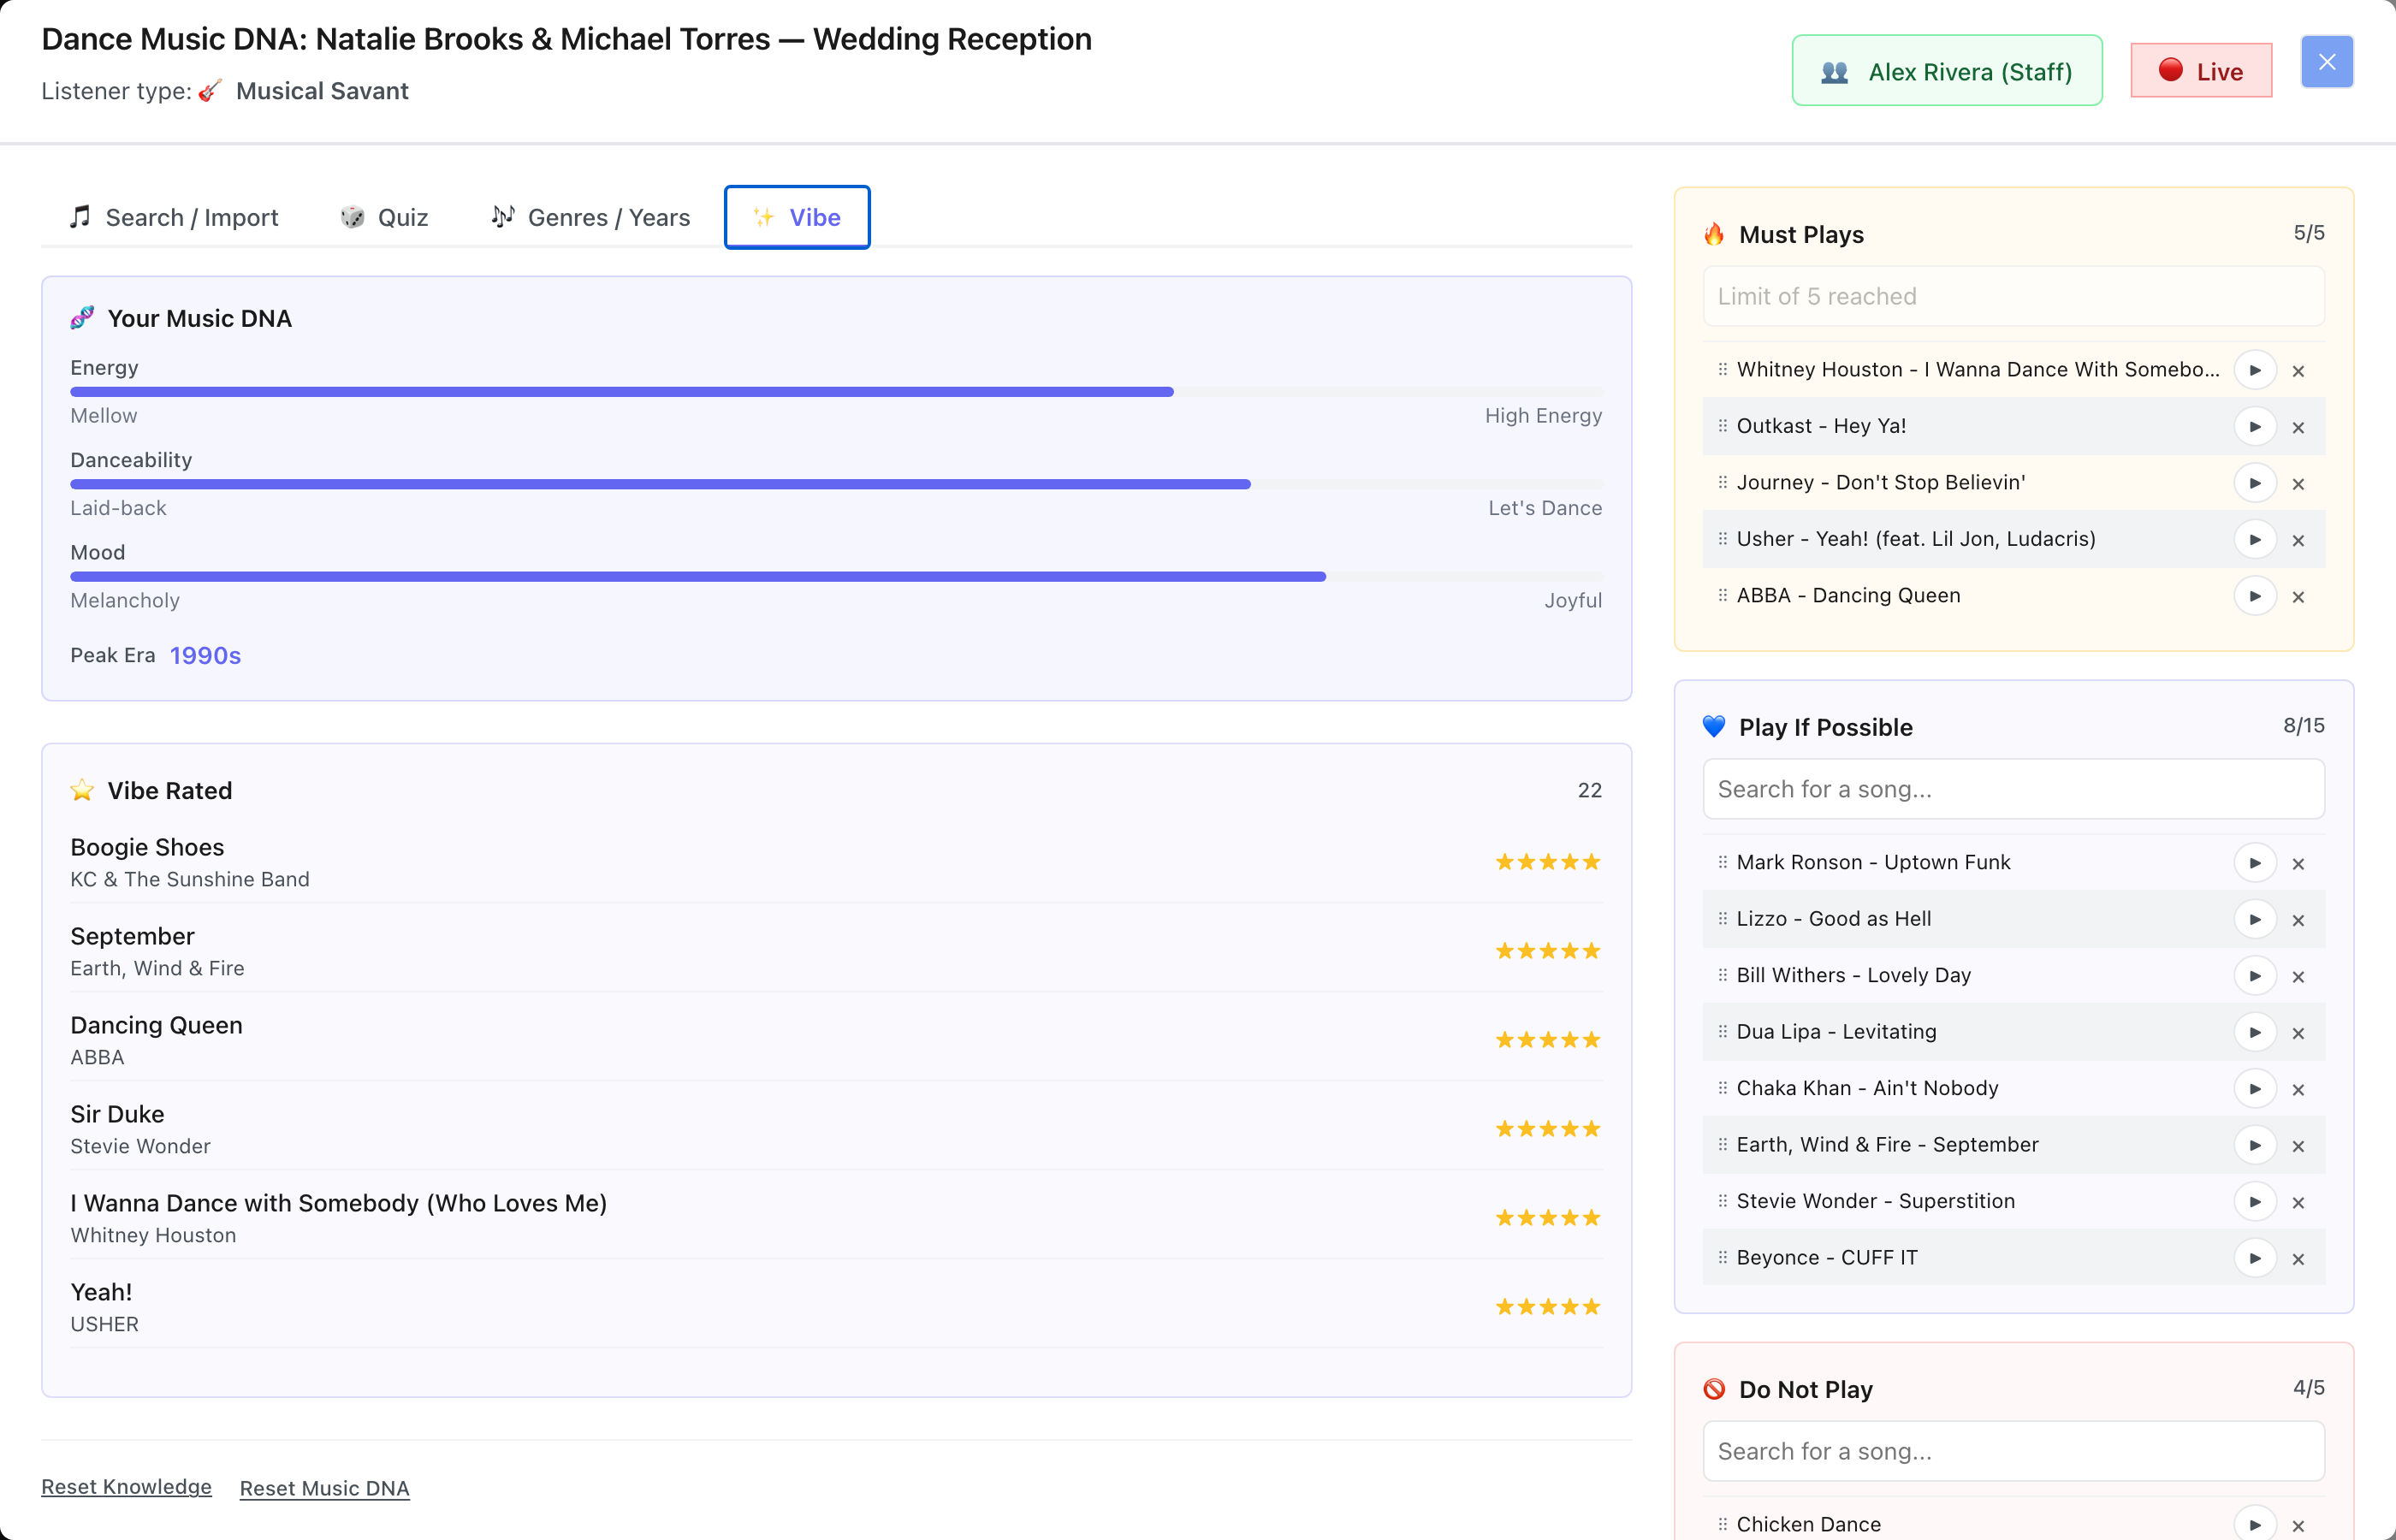Remove Mark Ronson - Uptown Funk
The width and height of the screenshot is (2396, 1540).
tap(2298, 864)
